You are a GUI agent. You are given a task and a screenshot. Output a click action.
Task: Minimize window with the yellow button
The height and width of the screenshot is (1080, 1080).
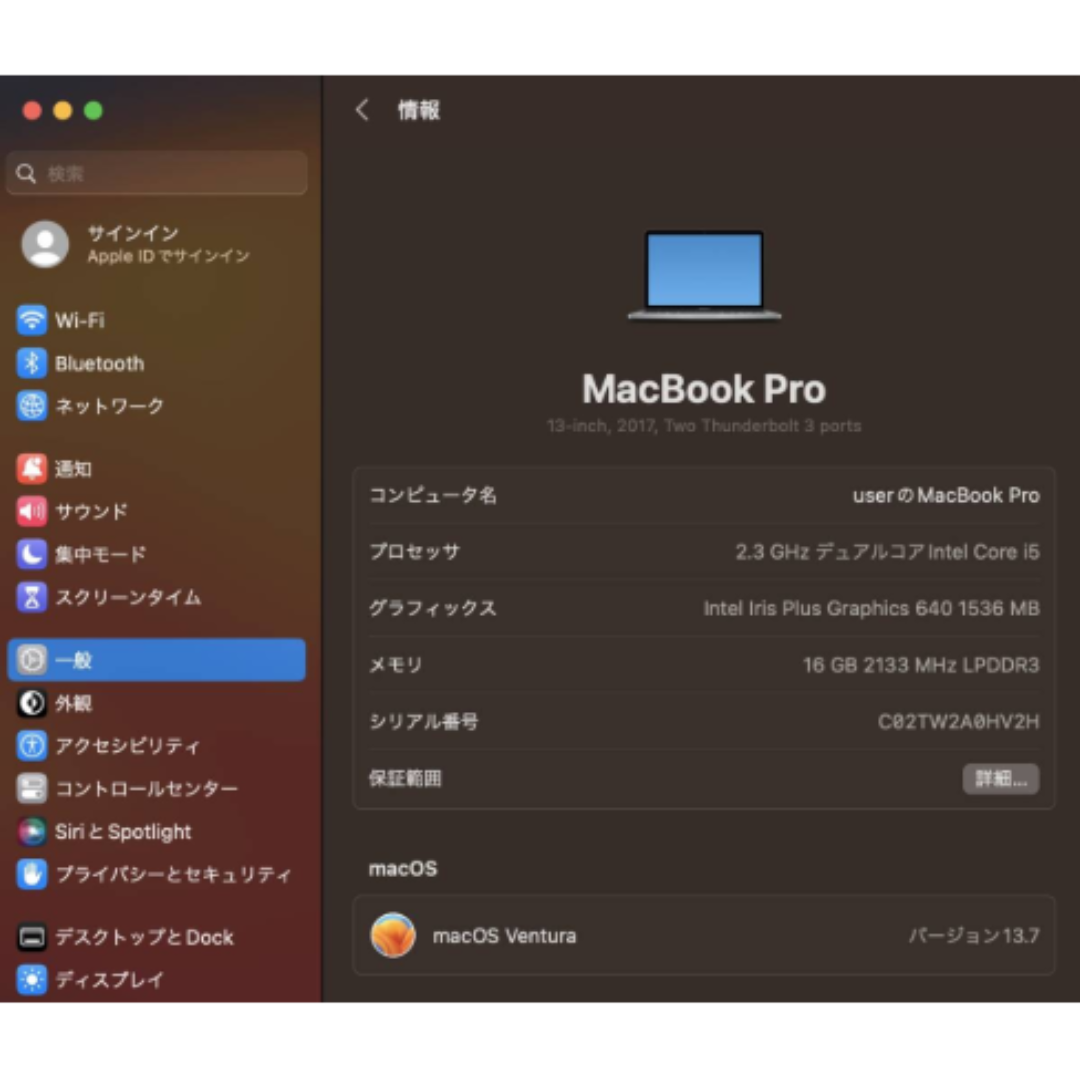(x=63, y=110)
